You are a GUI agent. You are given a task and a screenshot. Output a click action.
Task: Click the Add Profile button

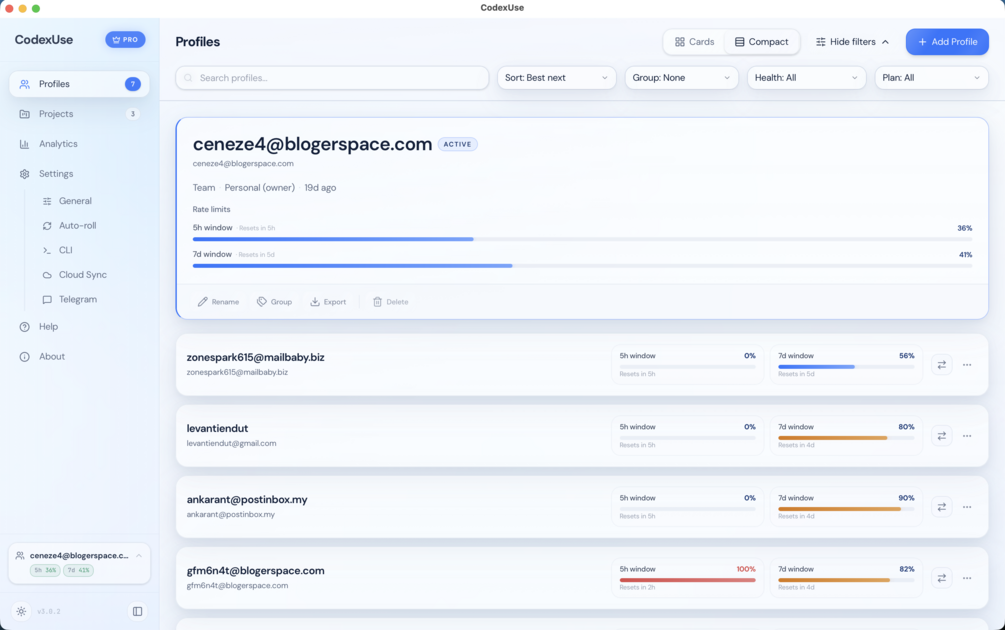click(x=947, y=42)
